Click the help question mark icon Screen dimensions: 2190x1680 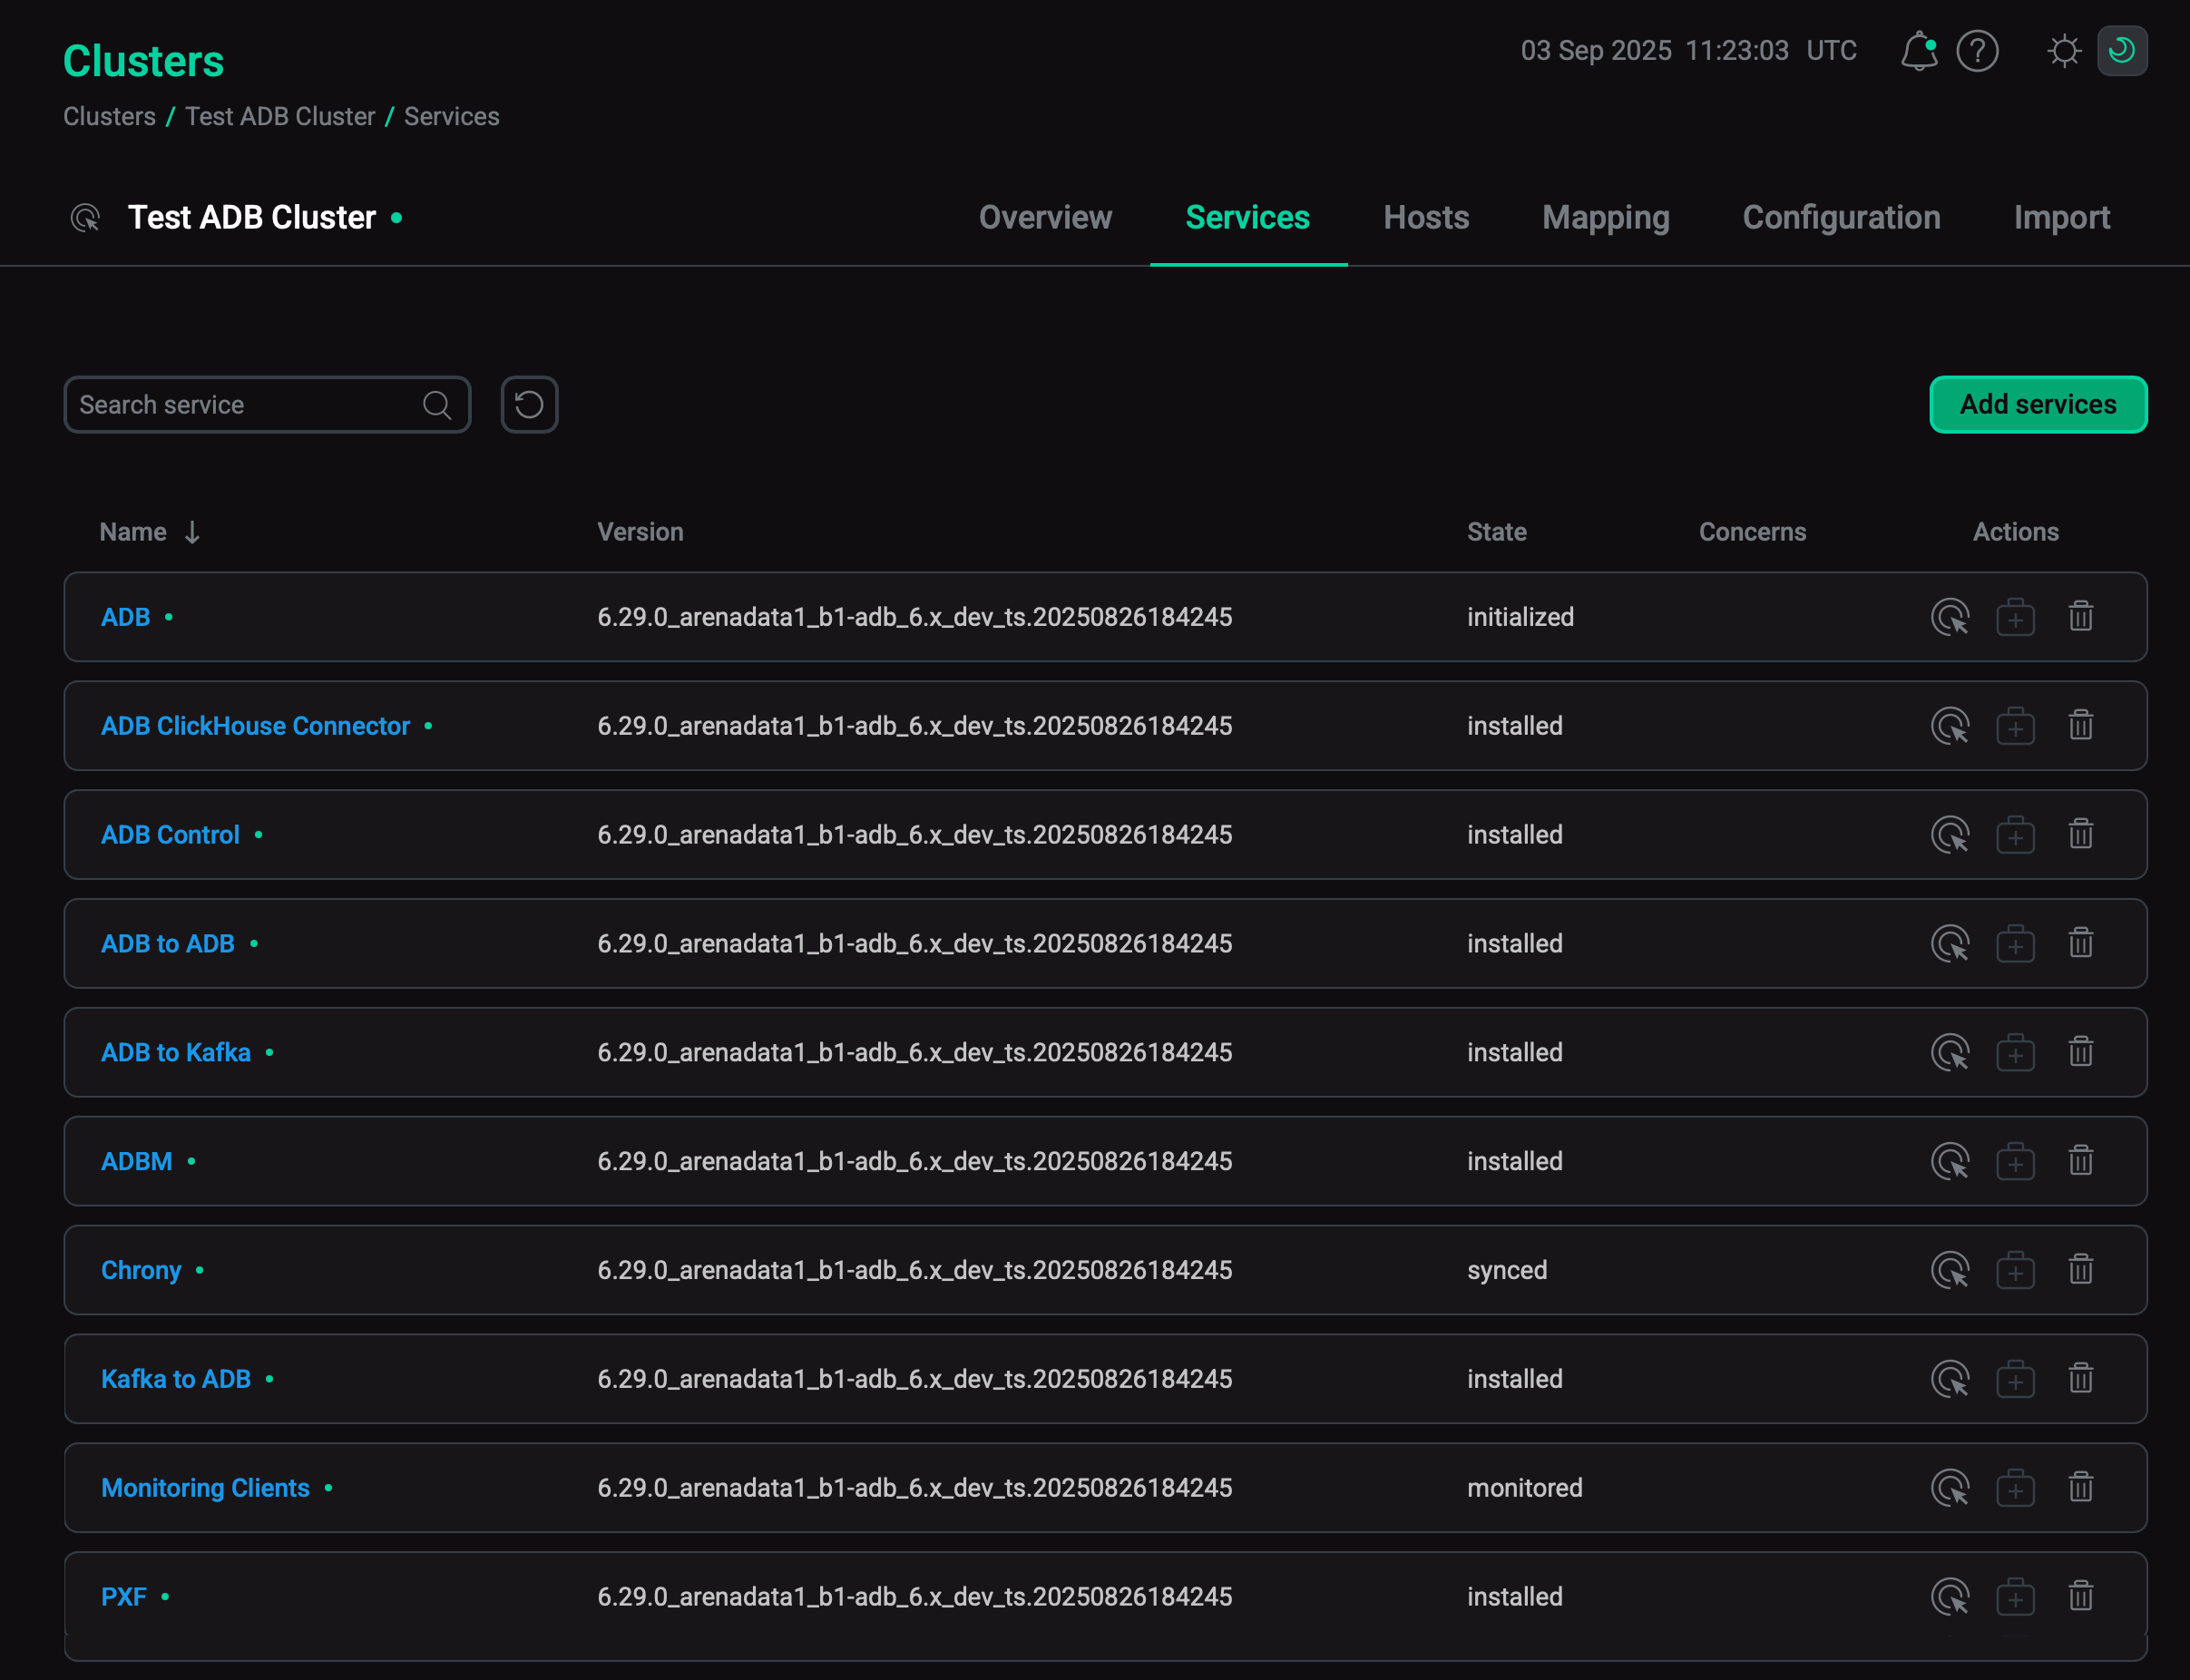click(x=1977, y=51)
